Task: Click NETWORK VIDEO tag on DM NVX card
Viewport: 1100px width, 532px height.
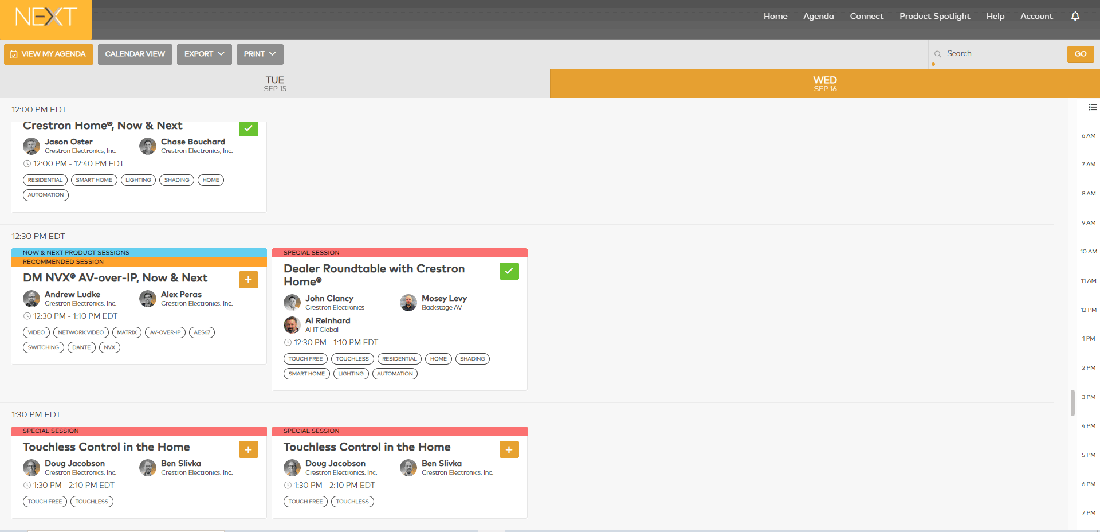Action: click(x=80, y=332)
